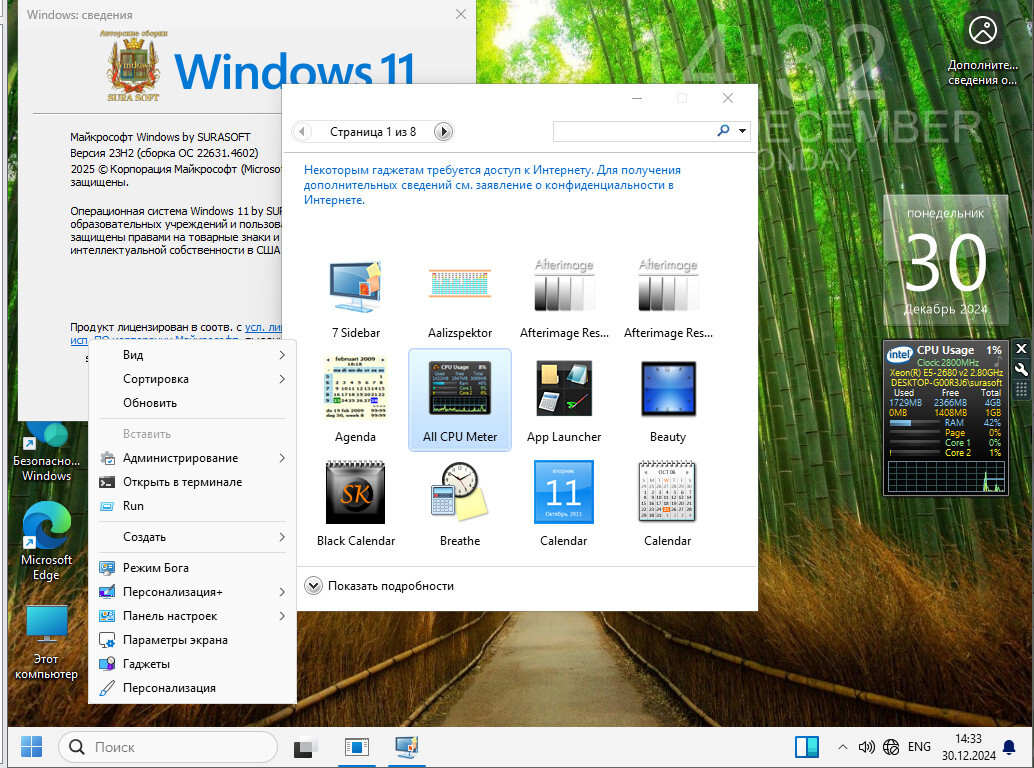Screen dimensions: 1034x768
Task: Click the CPU gadget drag grip handle
Action: coord(1021,389)
